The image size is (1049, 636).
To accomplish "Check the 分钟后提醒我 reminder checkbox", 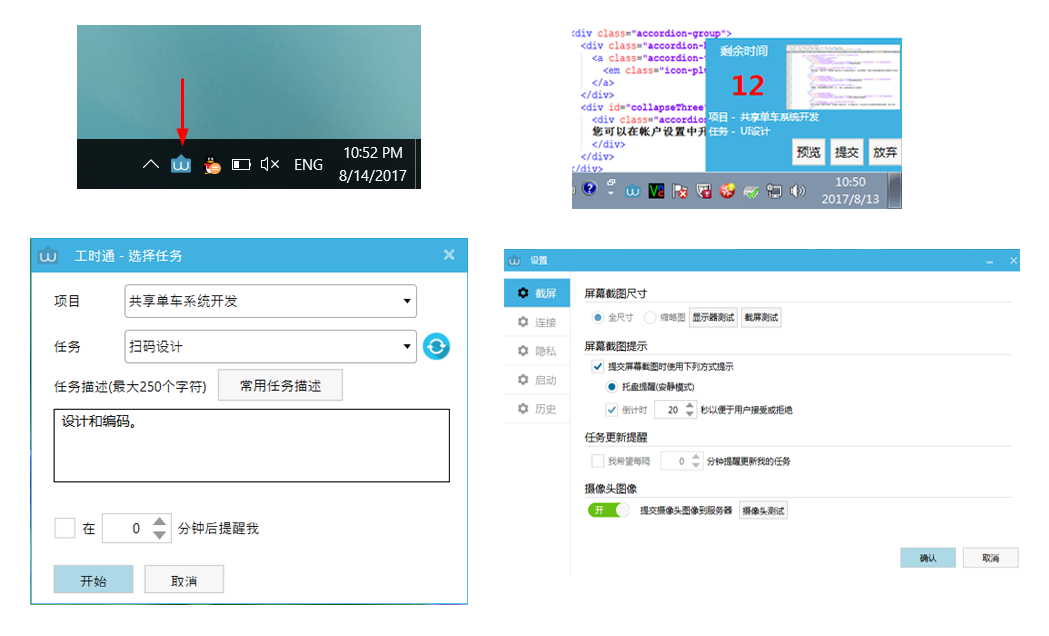I will click(65, 528).
